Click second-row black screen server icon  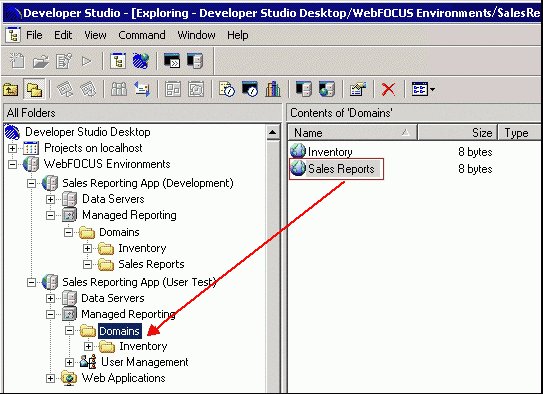click(x=304, y=89)
